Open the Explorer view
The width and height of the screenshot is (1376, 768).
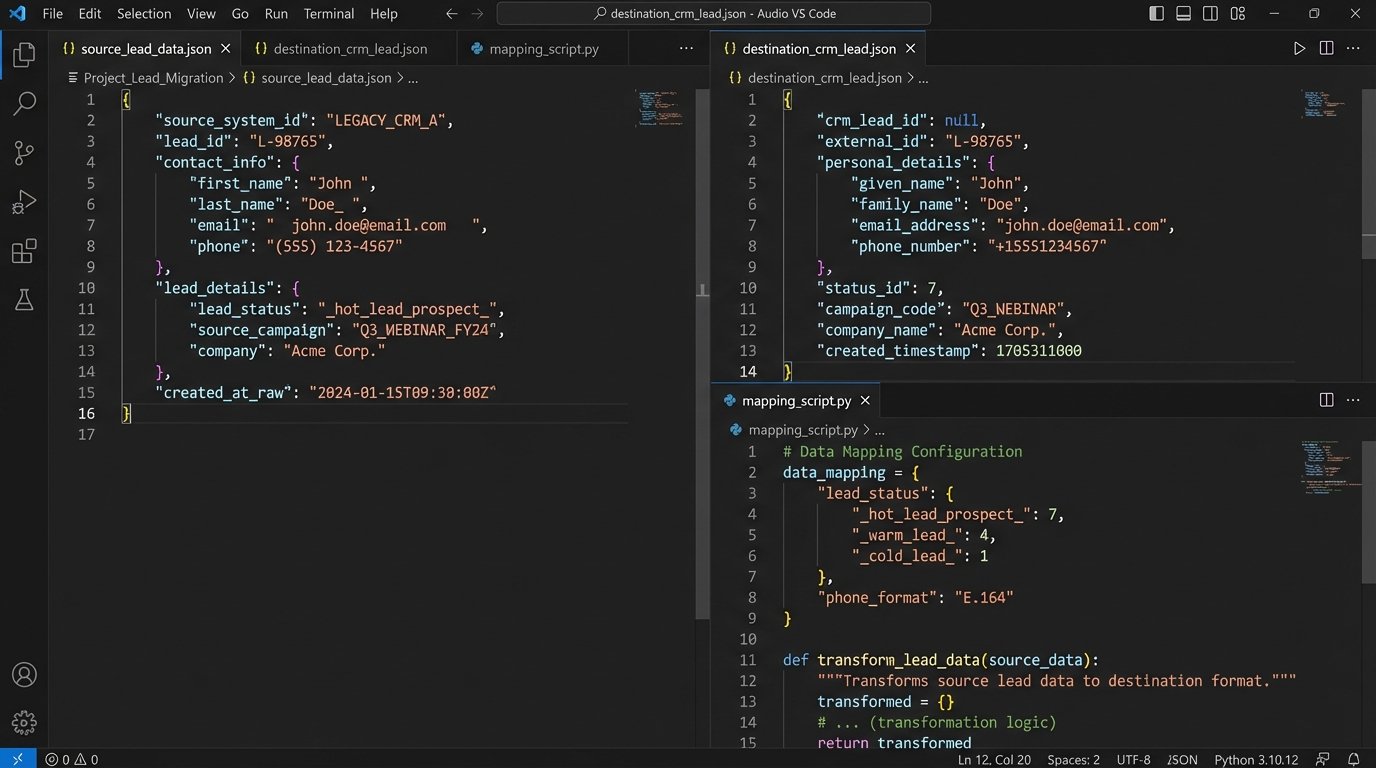click(x=24, y=55)
